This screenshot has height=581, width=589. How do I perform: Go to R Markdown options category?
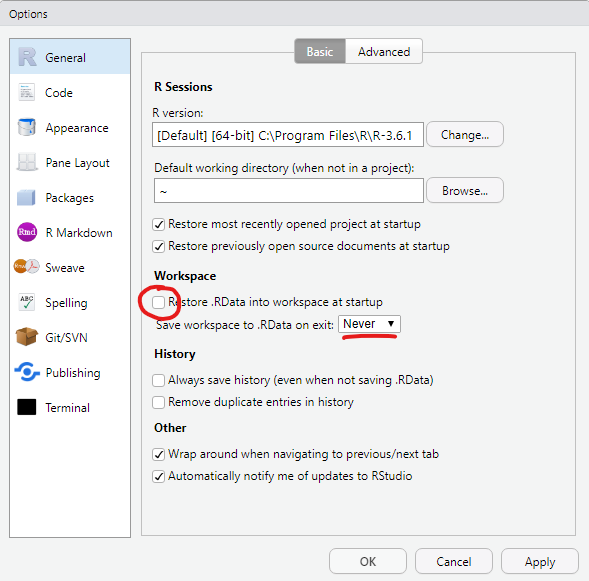(x=70, y=232)
